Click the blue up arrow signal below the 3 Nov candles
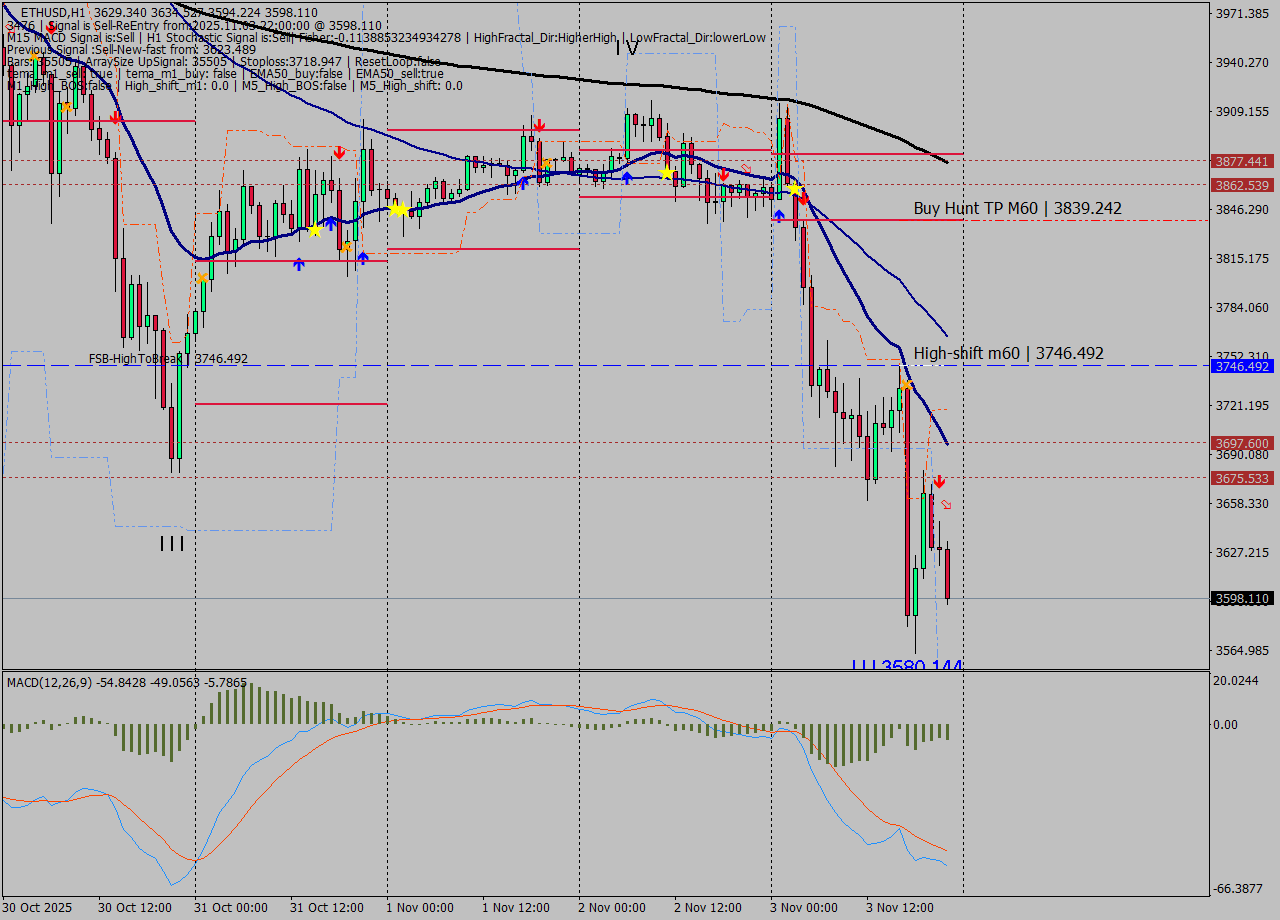 click(778, 214)
